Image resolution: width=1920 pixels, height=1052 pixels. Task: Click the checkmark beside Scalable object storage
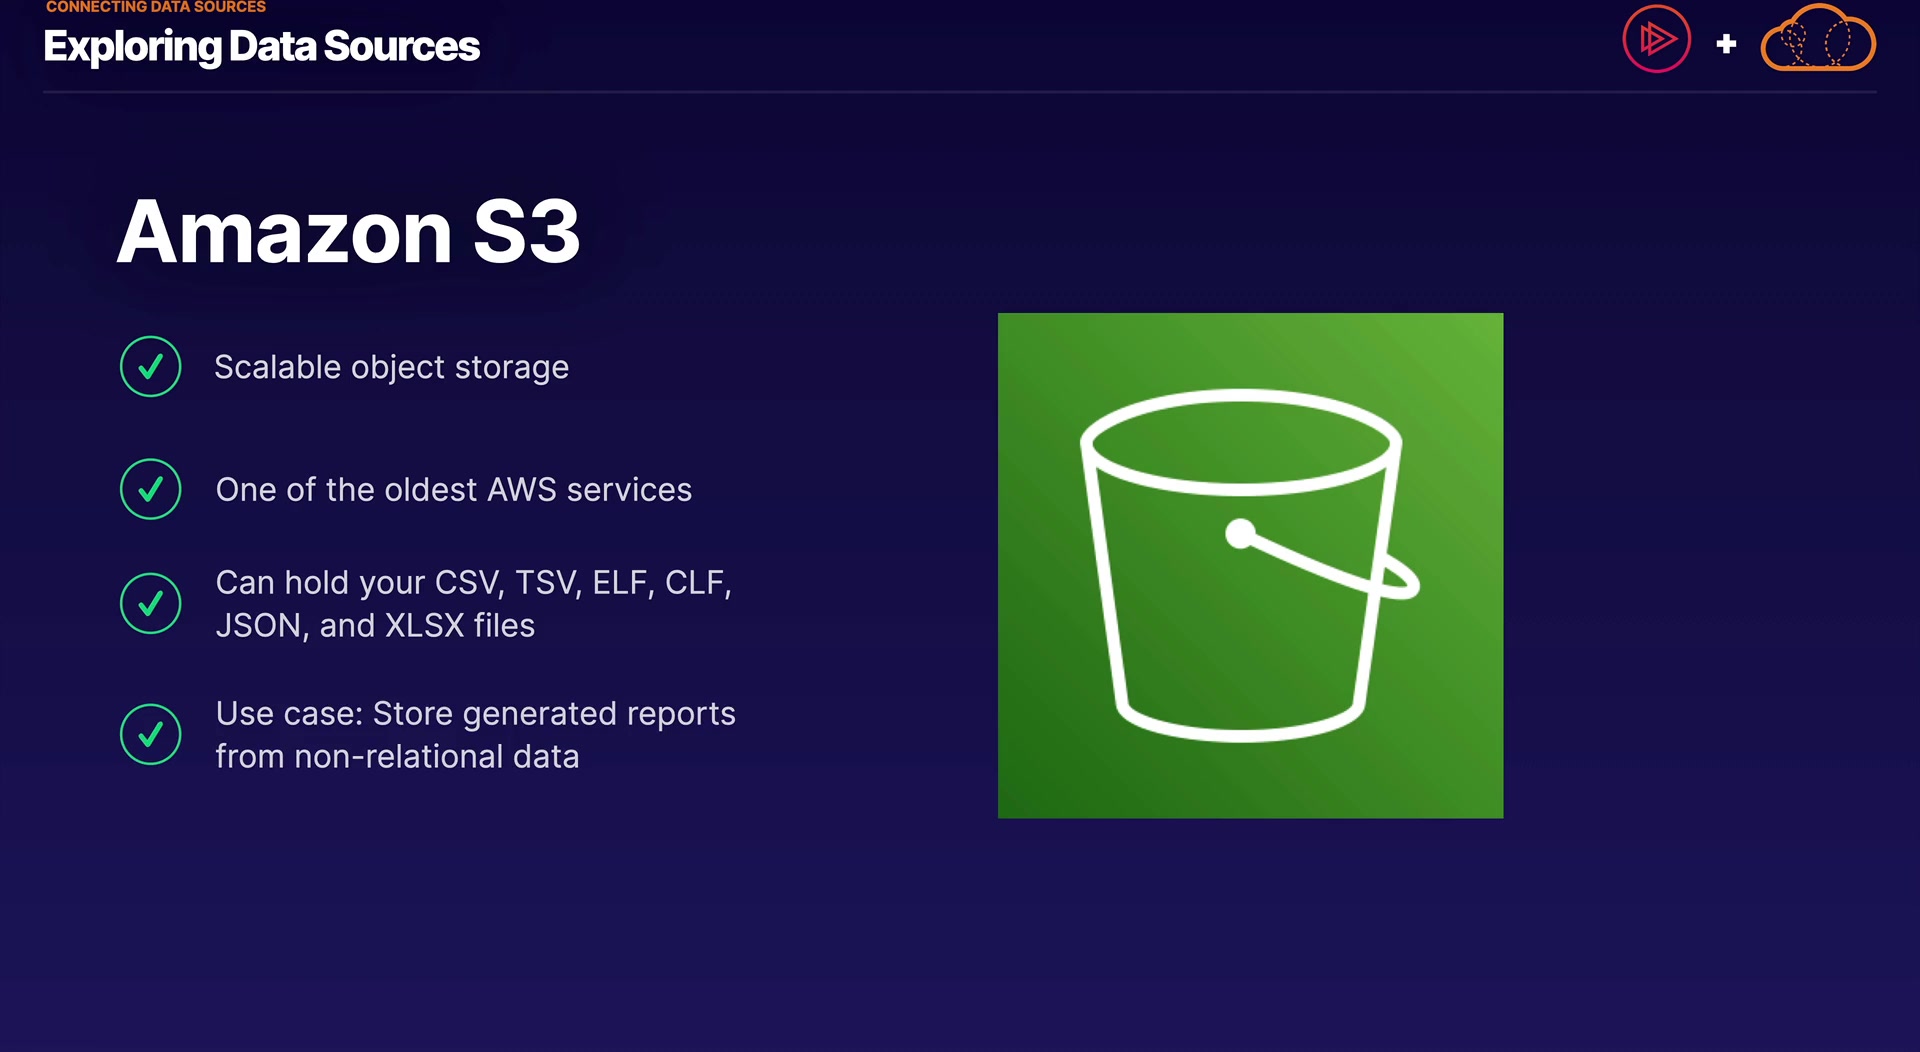[x=150, y=367]
